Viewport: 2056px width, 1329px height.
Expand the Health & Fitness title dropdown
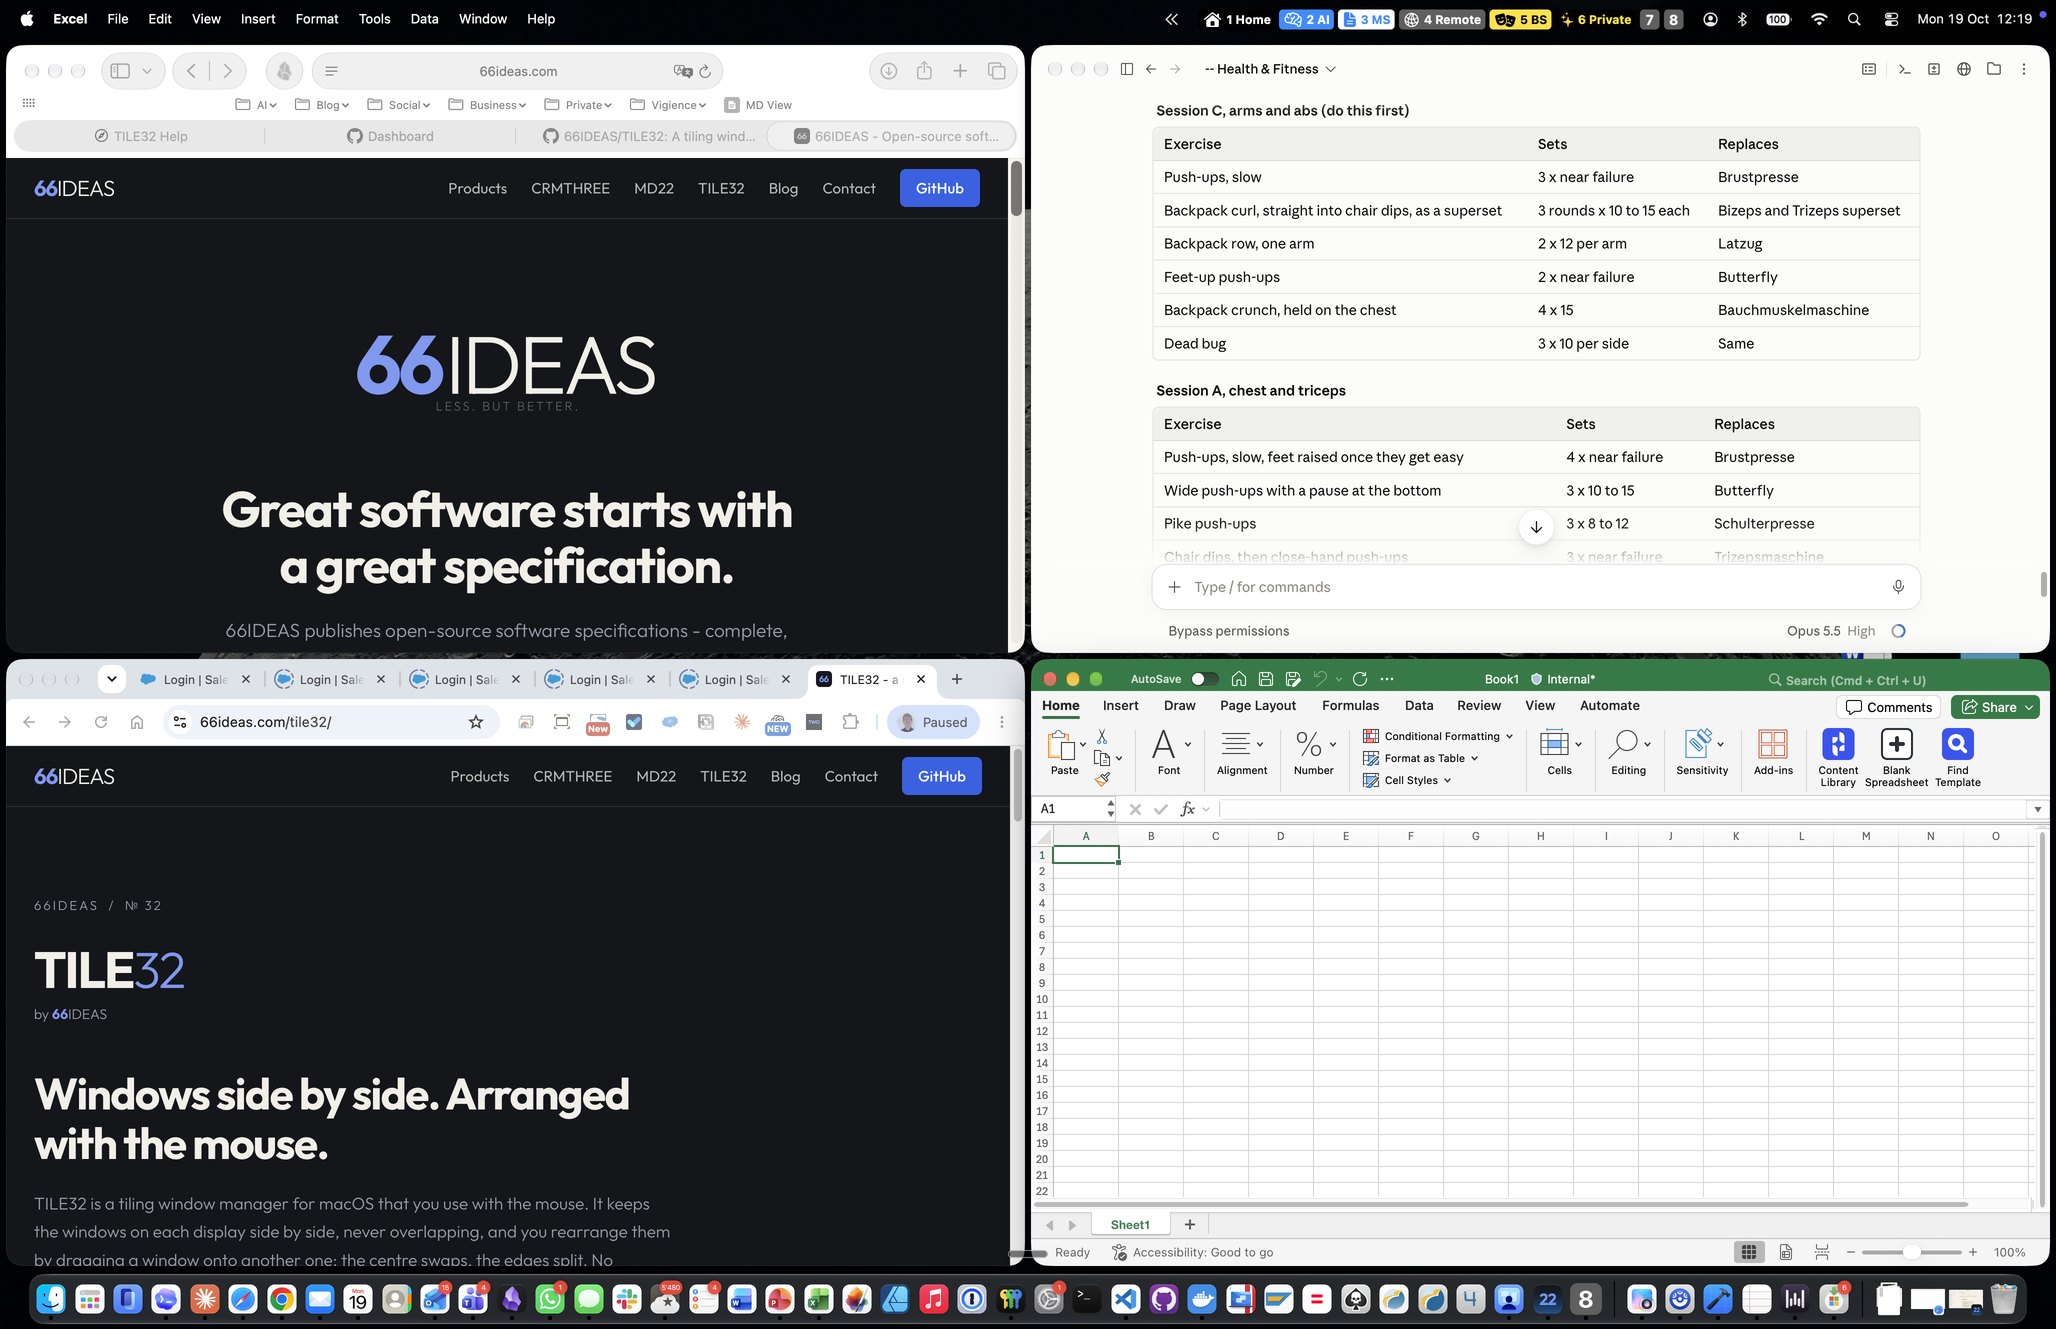[x=1330, y=69]
